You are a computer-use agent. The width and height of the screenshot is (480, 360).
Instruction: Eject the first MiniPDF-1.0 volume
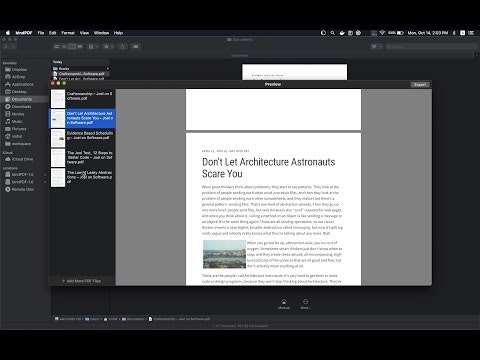tap(45, 174)
